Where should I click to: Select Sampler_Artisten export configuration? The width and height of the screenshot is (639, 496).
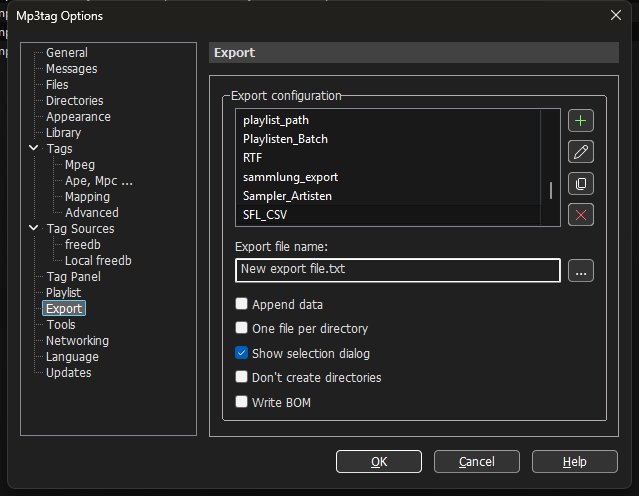(388, 196)
